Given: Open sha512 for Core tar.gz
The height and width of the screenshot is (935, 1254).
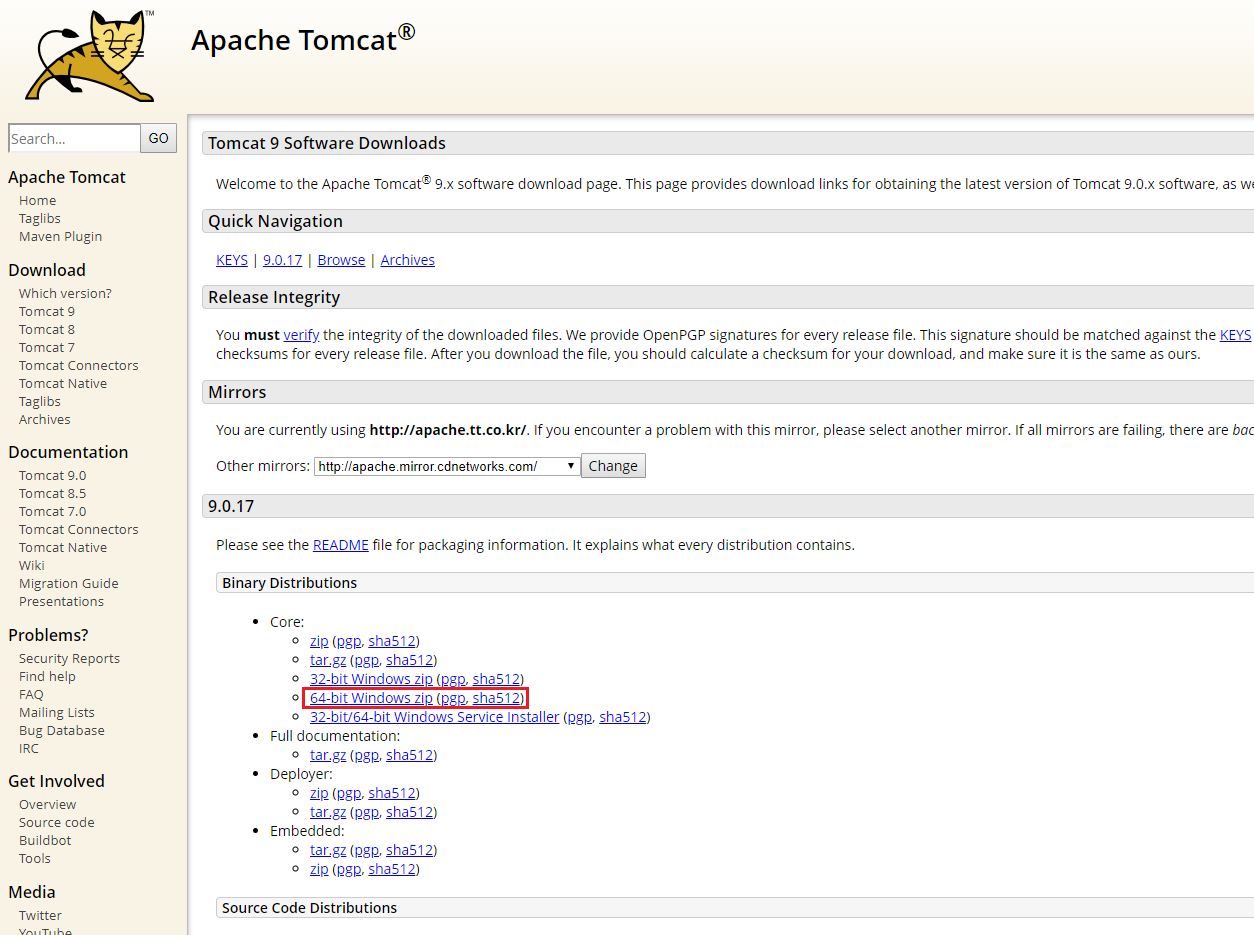Looking at the screenshot, I should click(410, 660).
